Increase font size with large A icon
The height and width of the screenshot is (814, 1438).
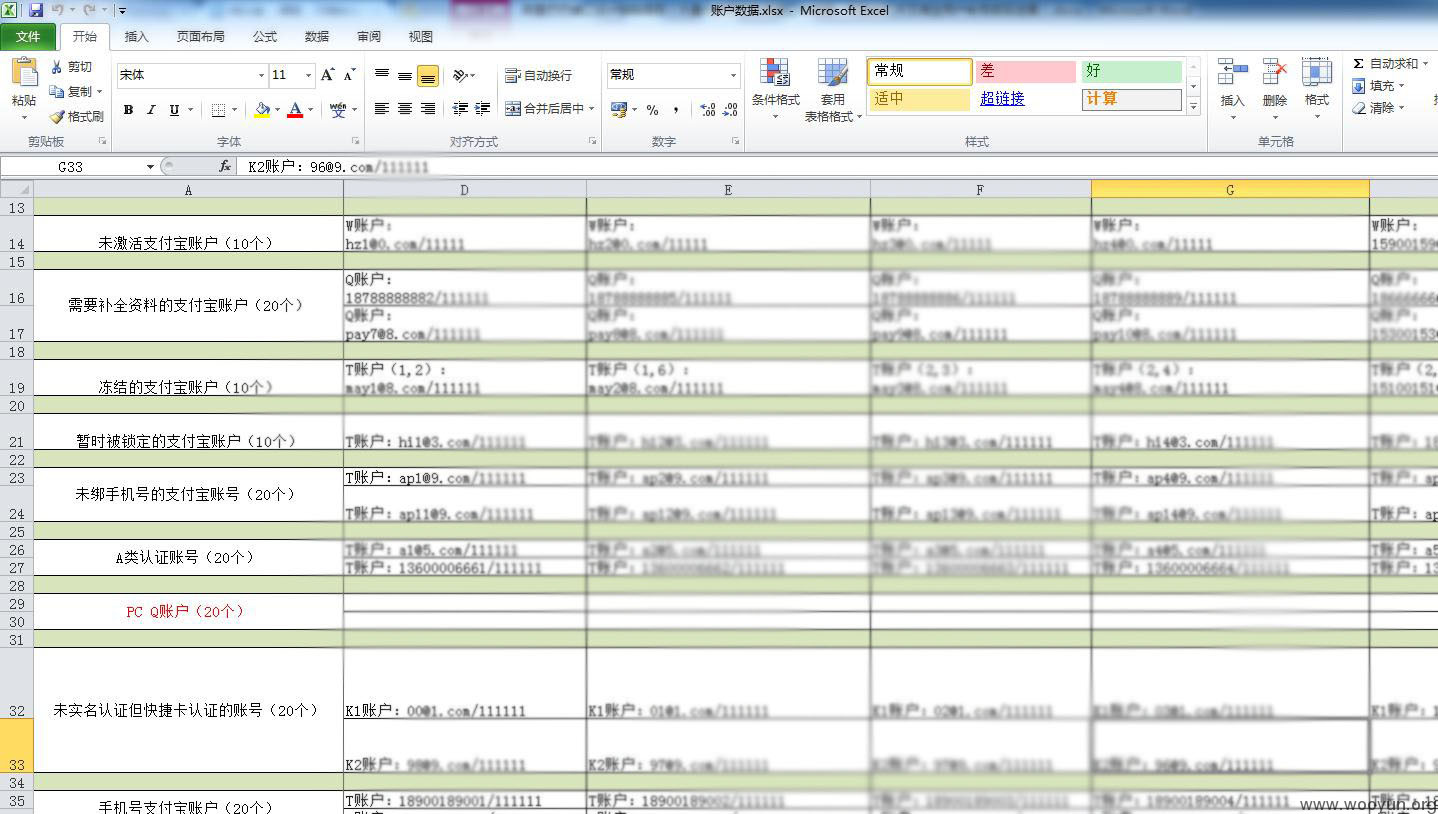328,75
